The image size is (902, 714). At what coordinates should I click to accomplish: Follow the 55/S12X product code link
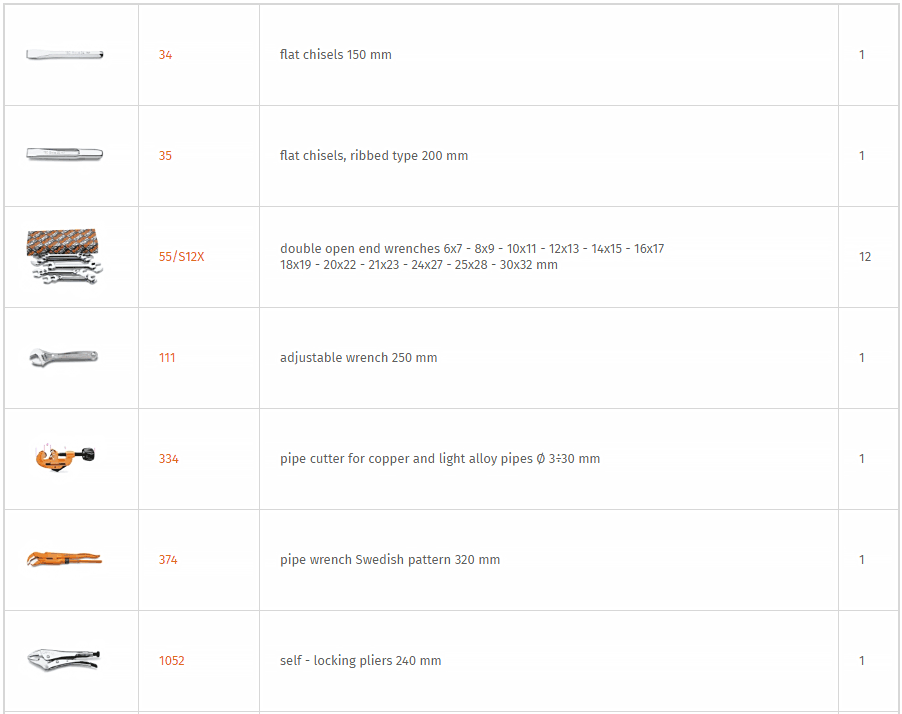tap(182, 257)
